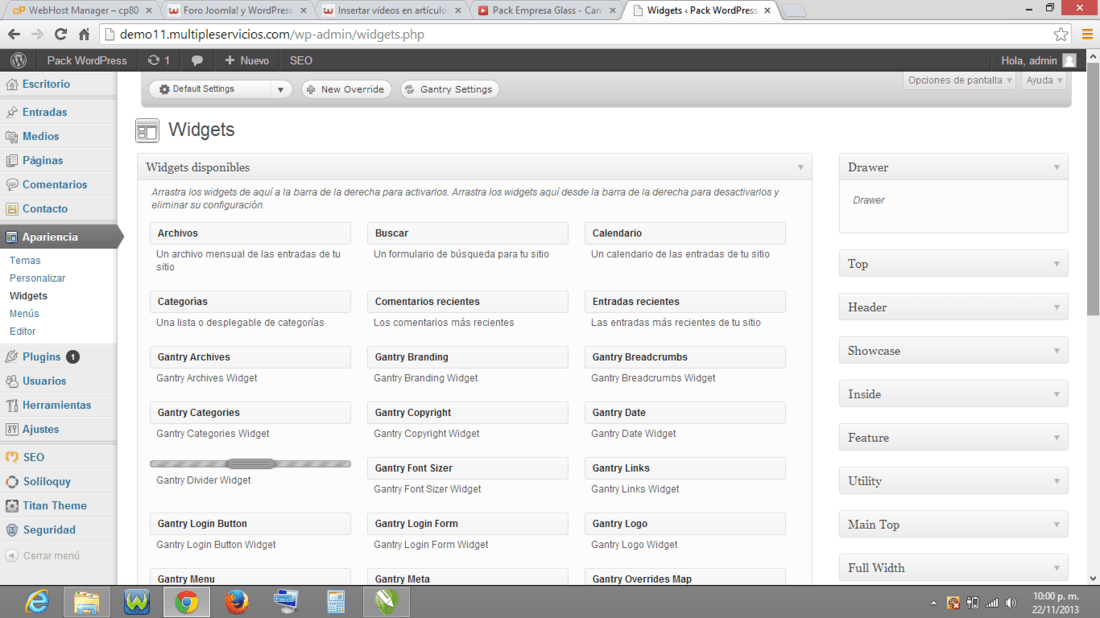Switch to WebHost Manager browser tab
The width and height of the screenshot is (1100, 618).
pos(80,11)
